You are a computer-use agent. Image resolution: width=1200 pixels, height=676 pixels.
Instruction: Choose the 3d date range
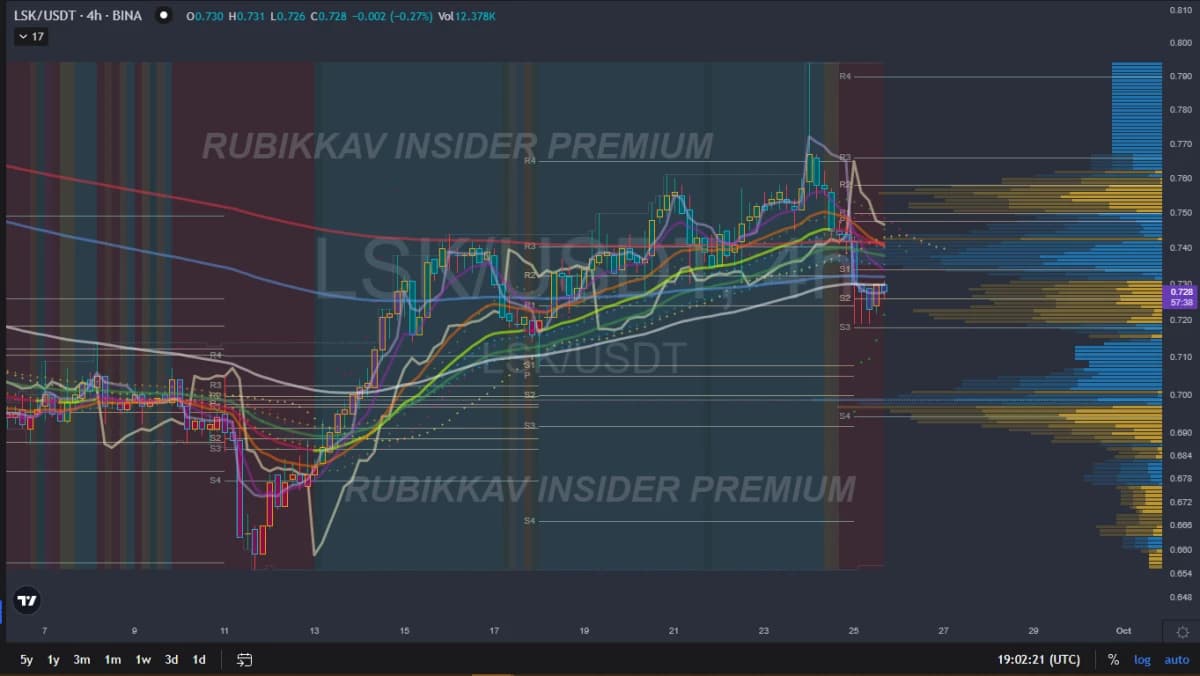click(x=171, y=660)
